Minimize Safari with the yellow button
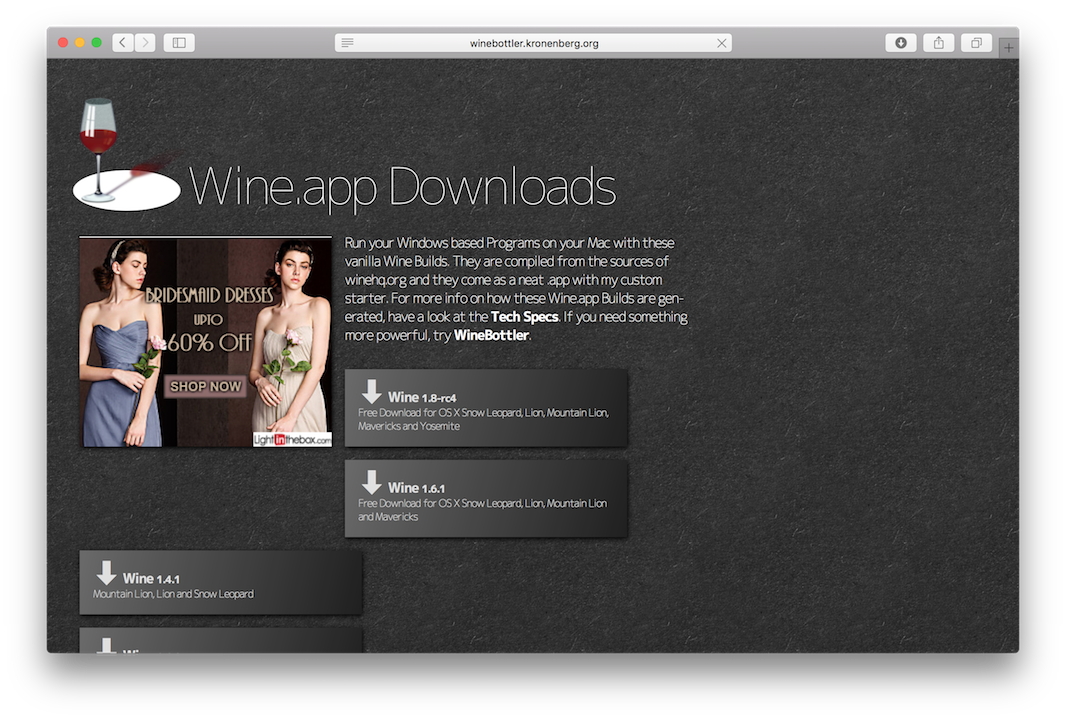Viewport: 1066px width, 720px height. point(80,43)
